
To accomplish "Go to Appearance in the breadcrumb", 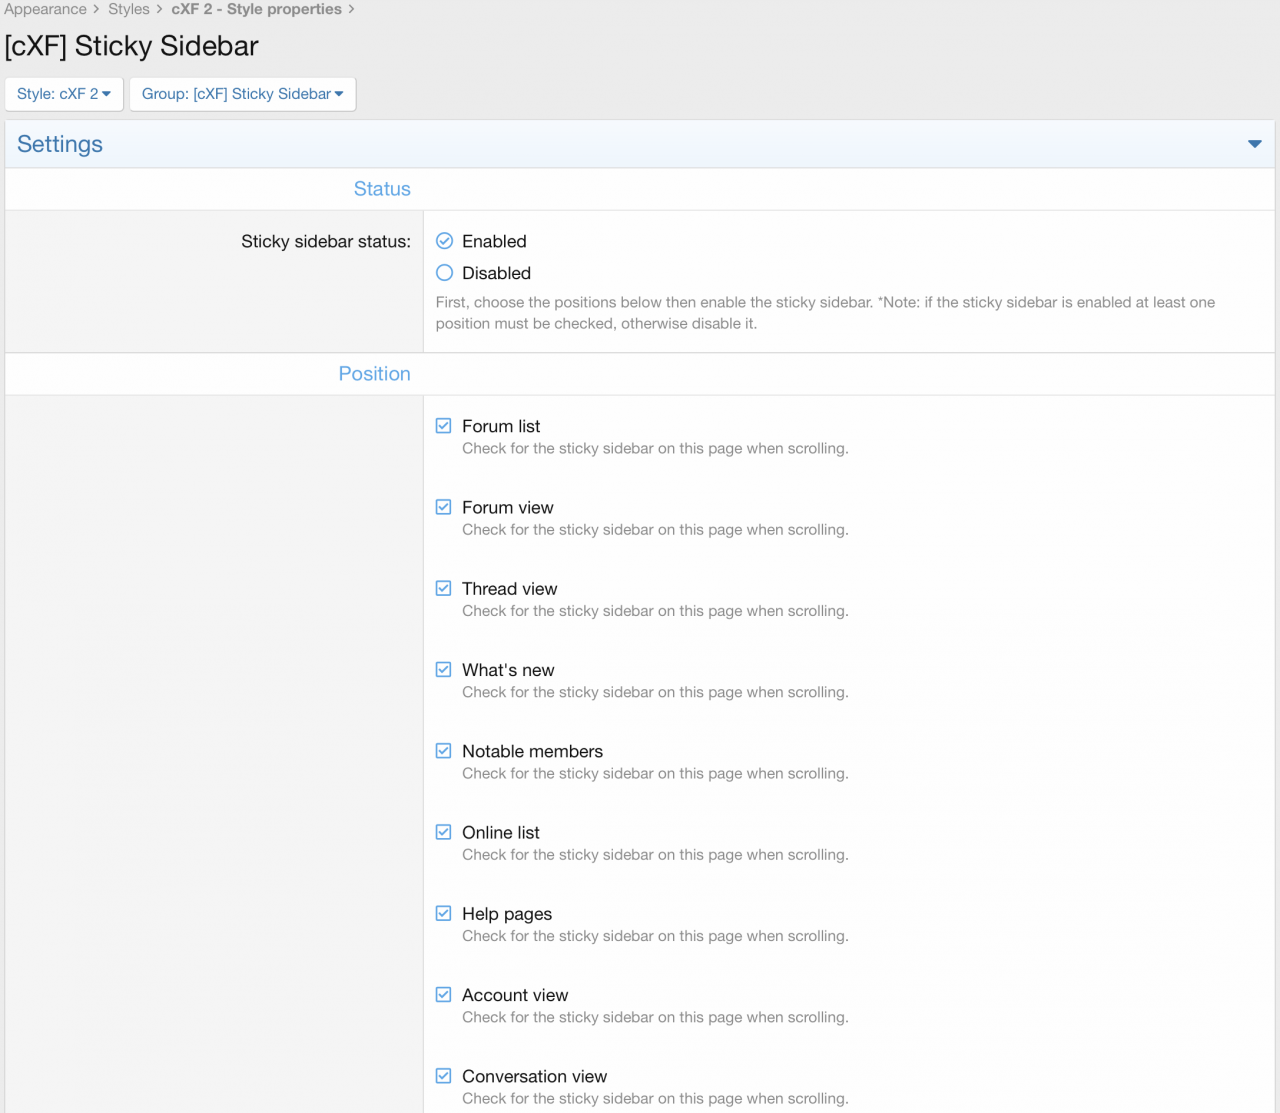I will click(x=45, y=9).
